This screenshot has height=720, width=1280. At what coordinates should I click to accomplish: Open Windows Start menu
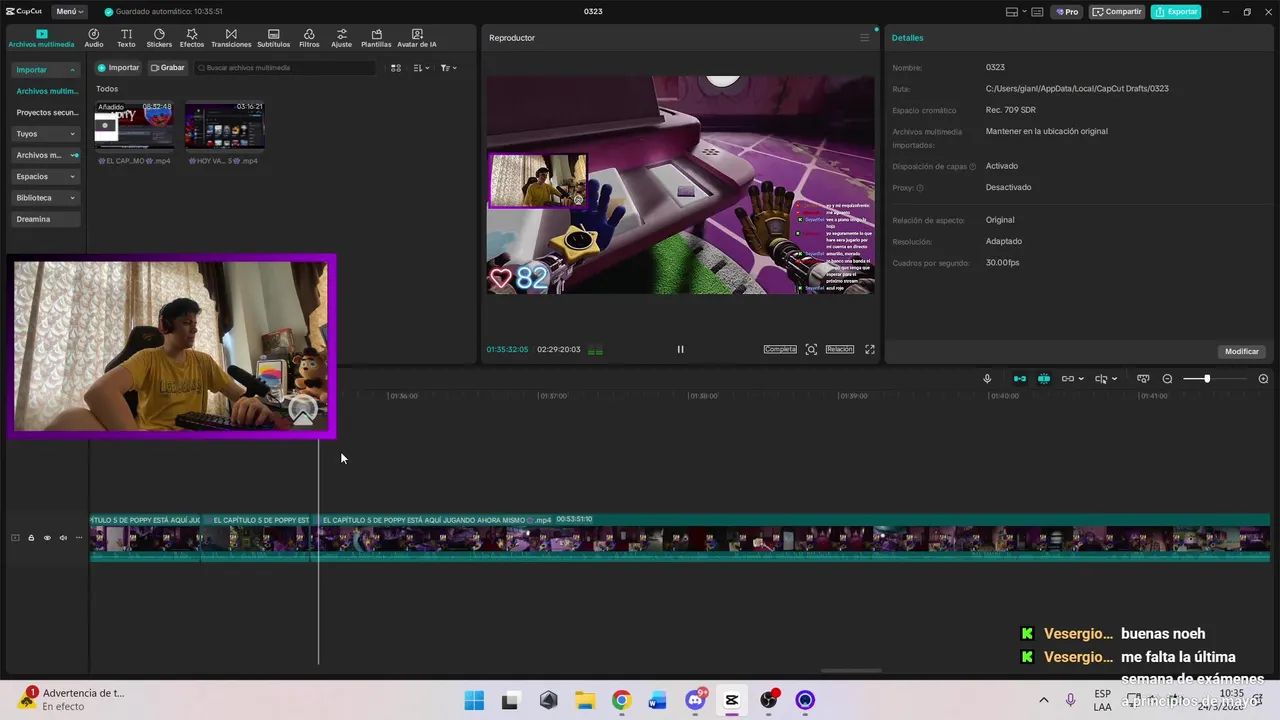click(x=474, y=700)
